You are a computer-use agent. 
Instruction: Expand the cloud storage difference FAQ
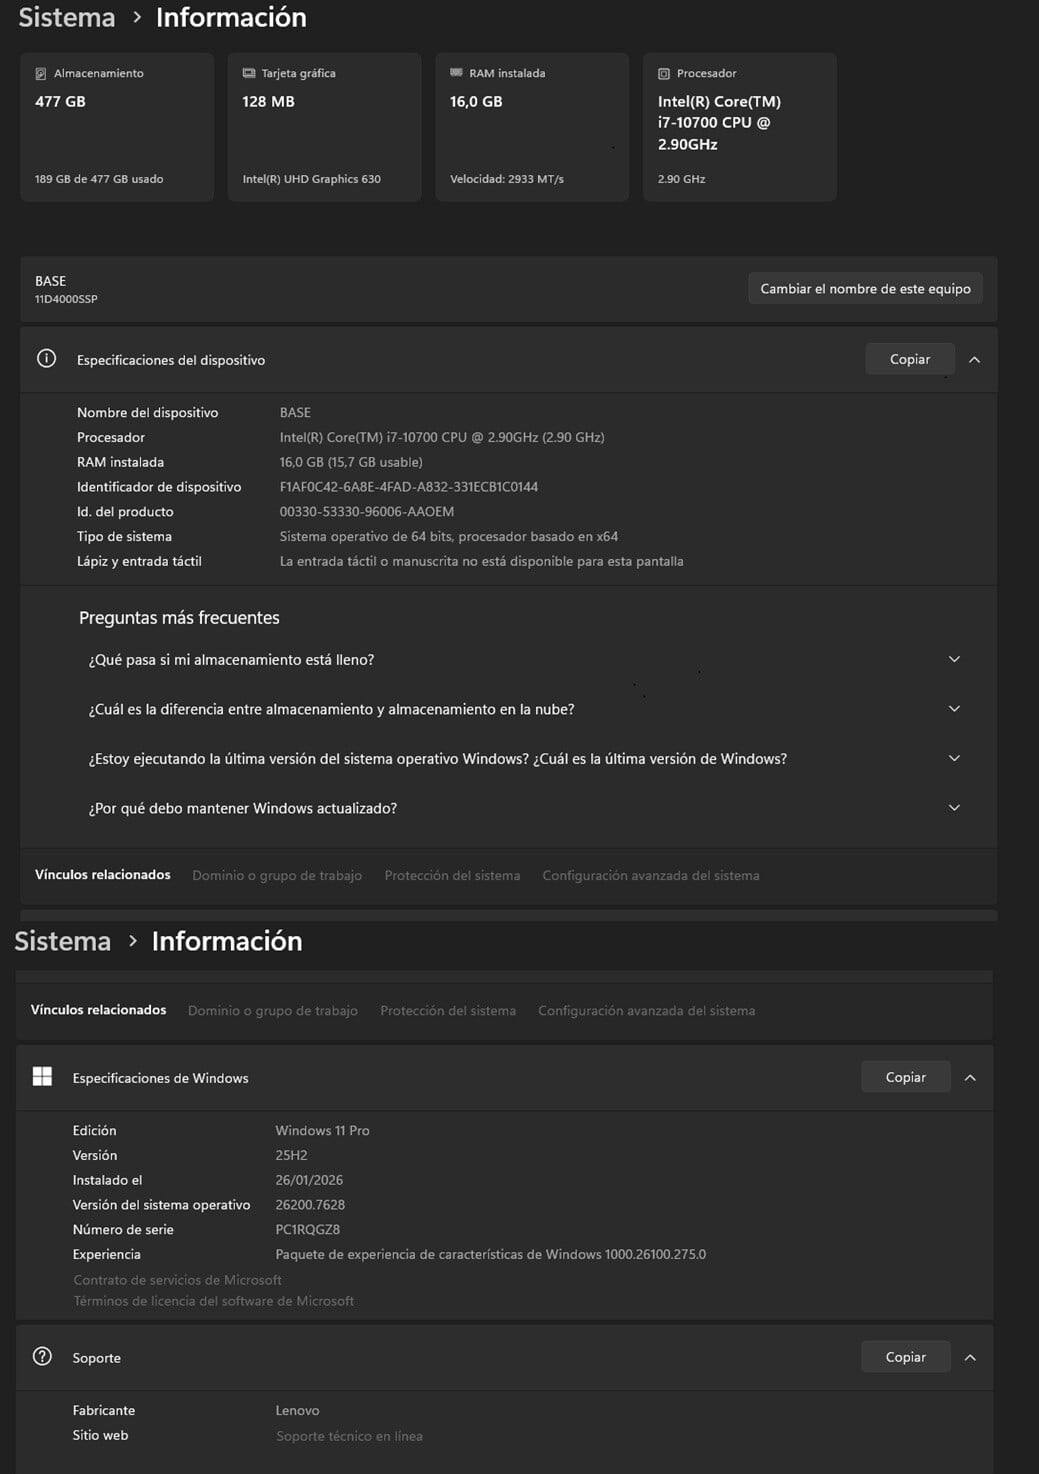(954, 709)
